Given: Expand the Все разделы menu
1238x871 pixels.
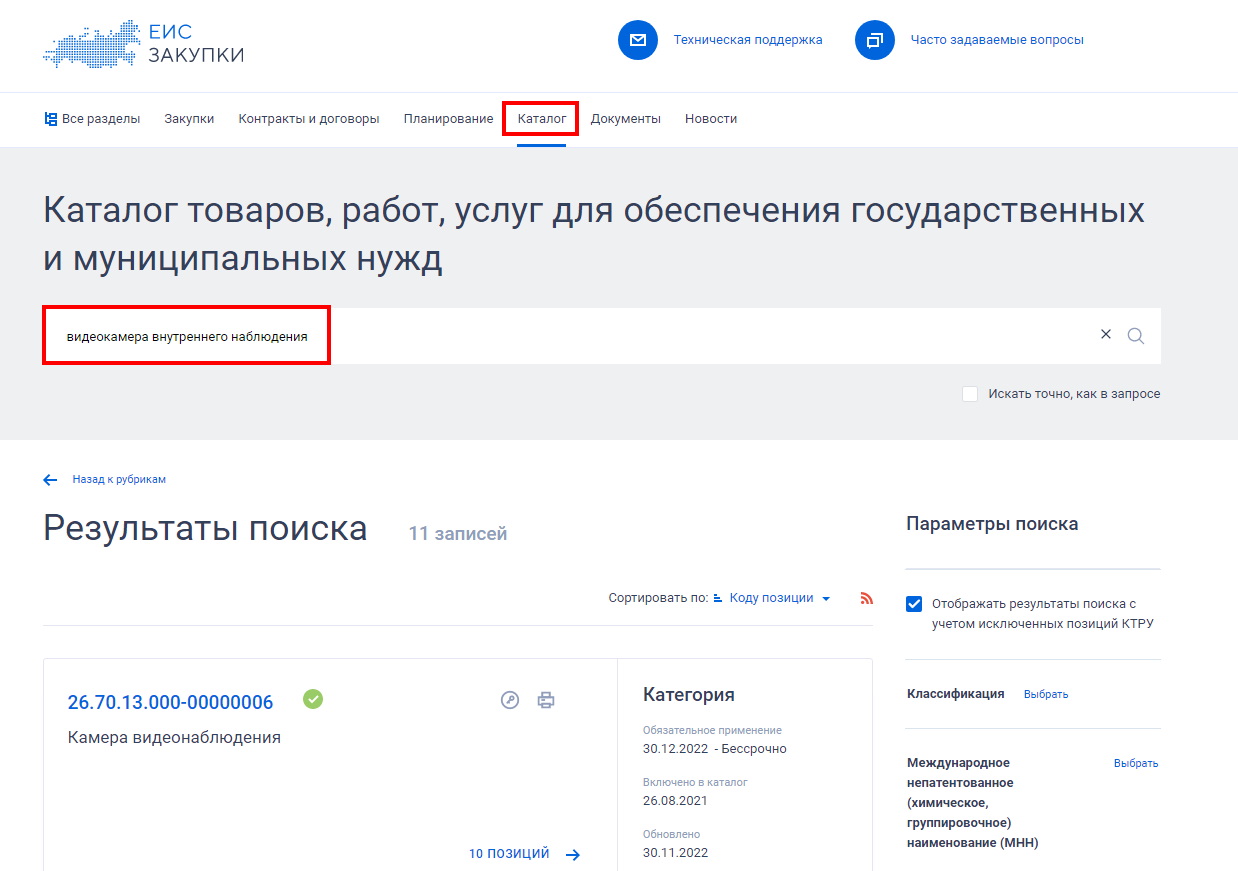Looking at the screenshot, I should click(x=93, y=118).
